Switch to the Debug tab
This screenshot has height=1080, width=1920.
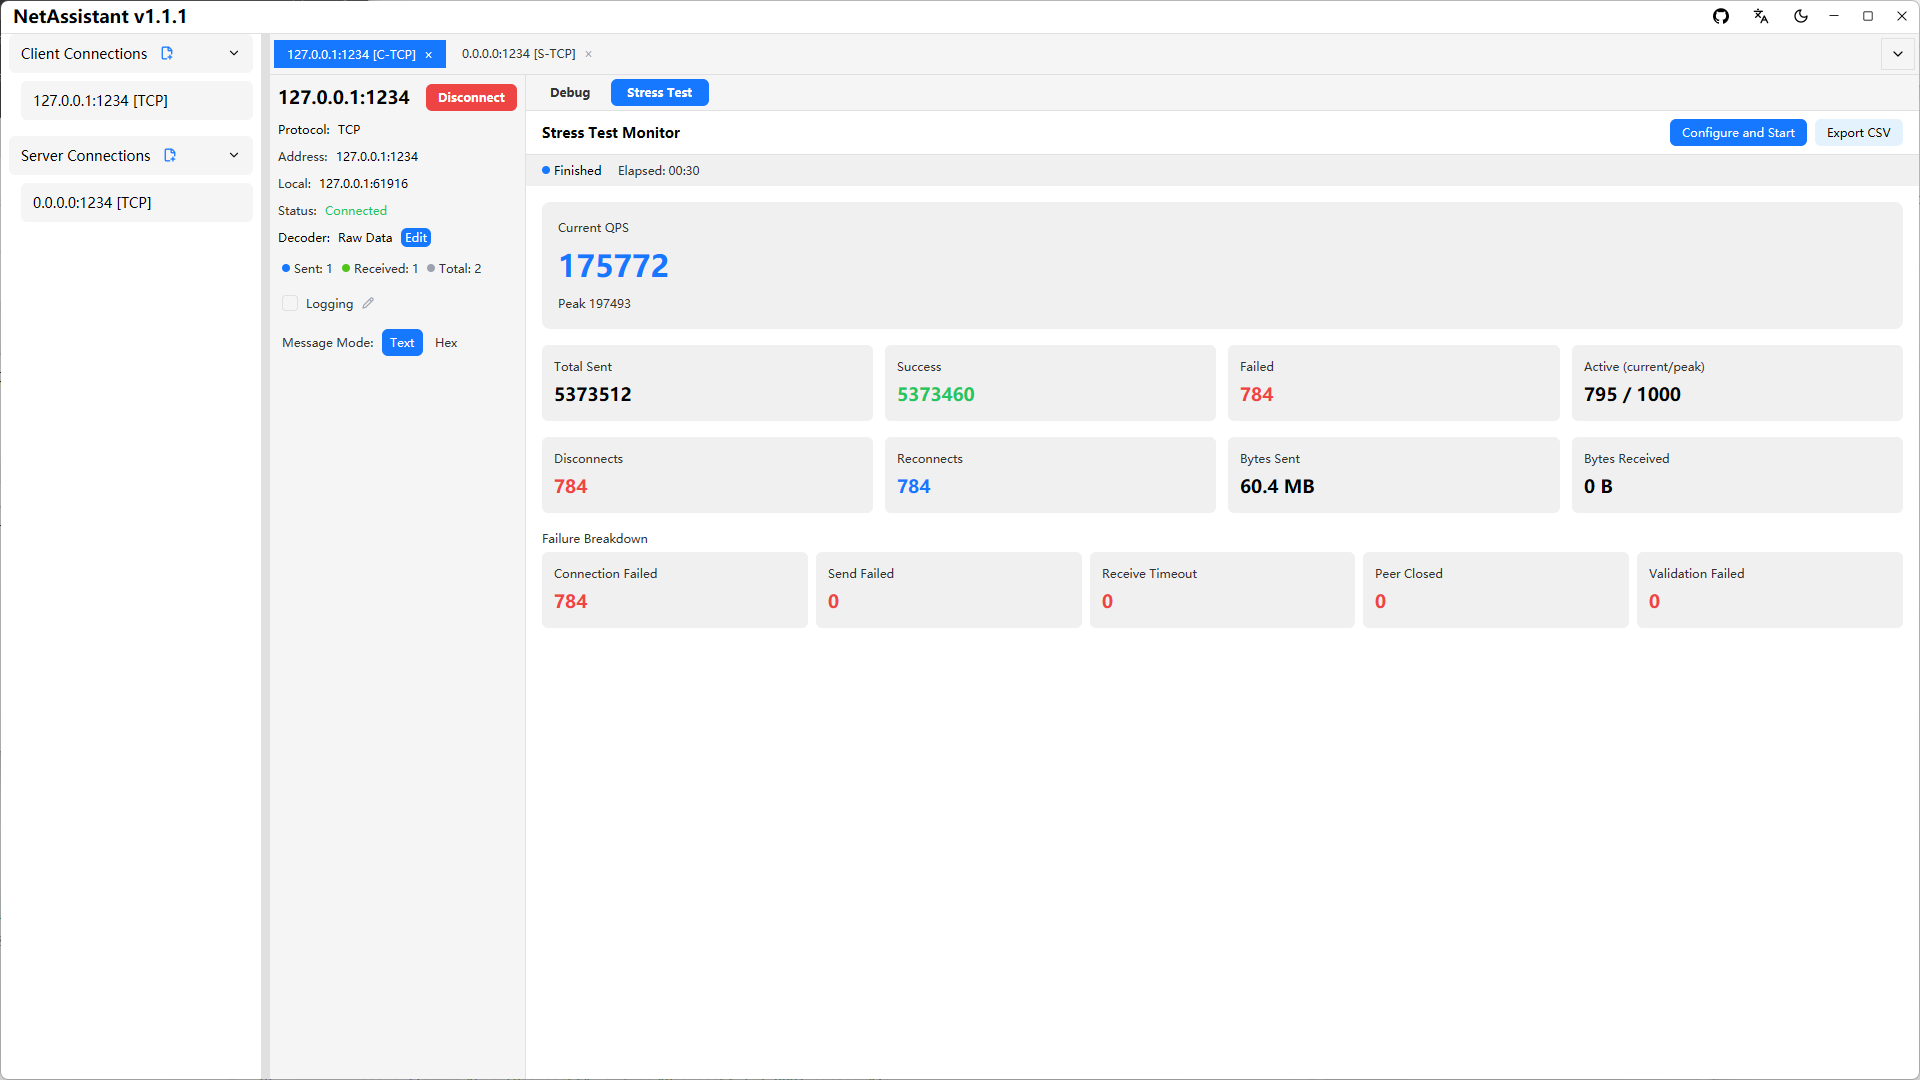coord(570,93)
